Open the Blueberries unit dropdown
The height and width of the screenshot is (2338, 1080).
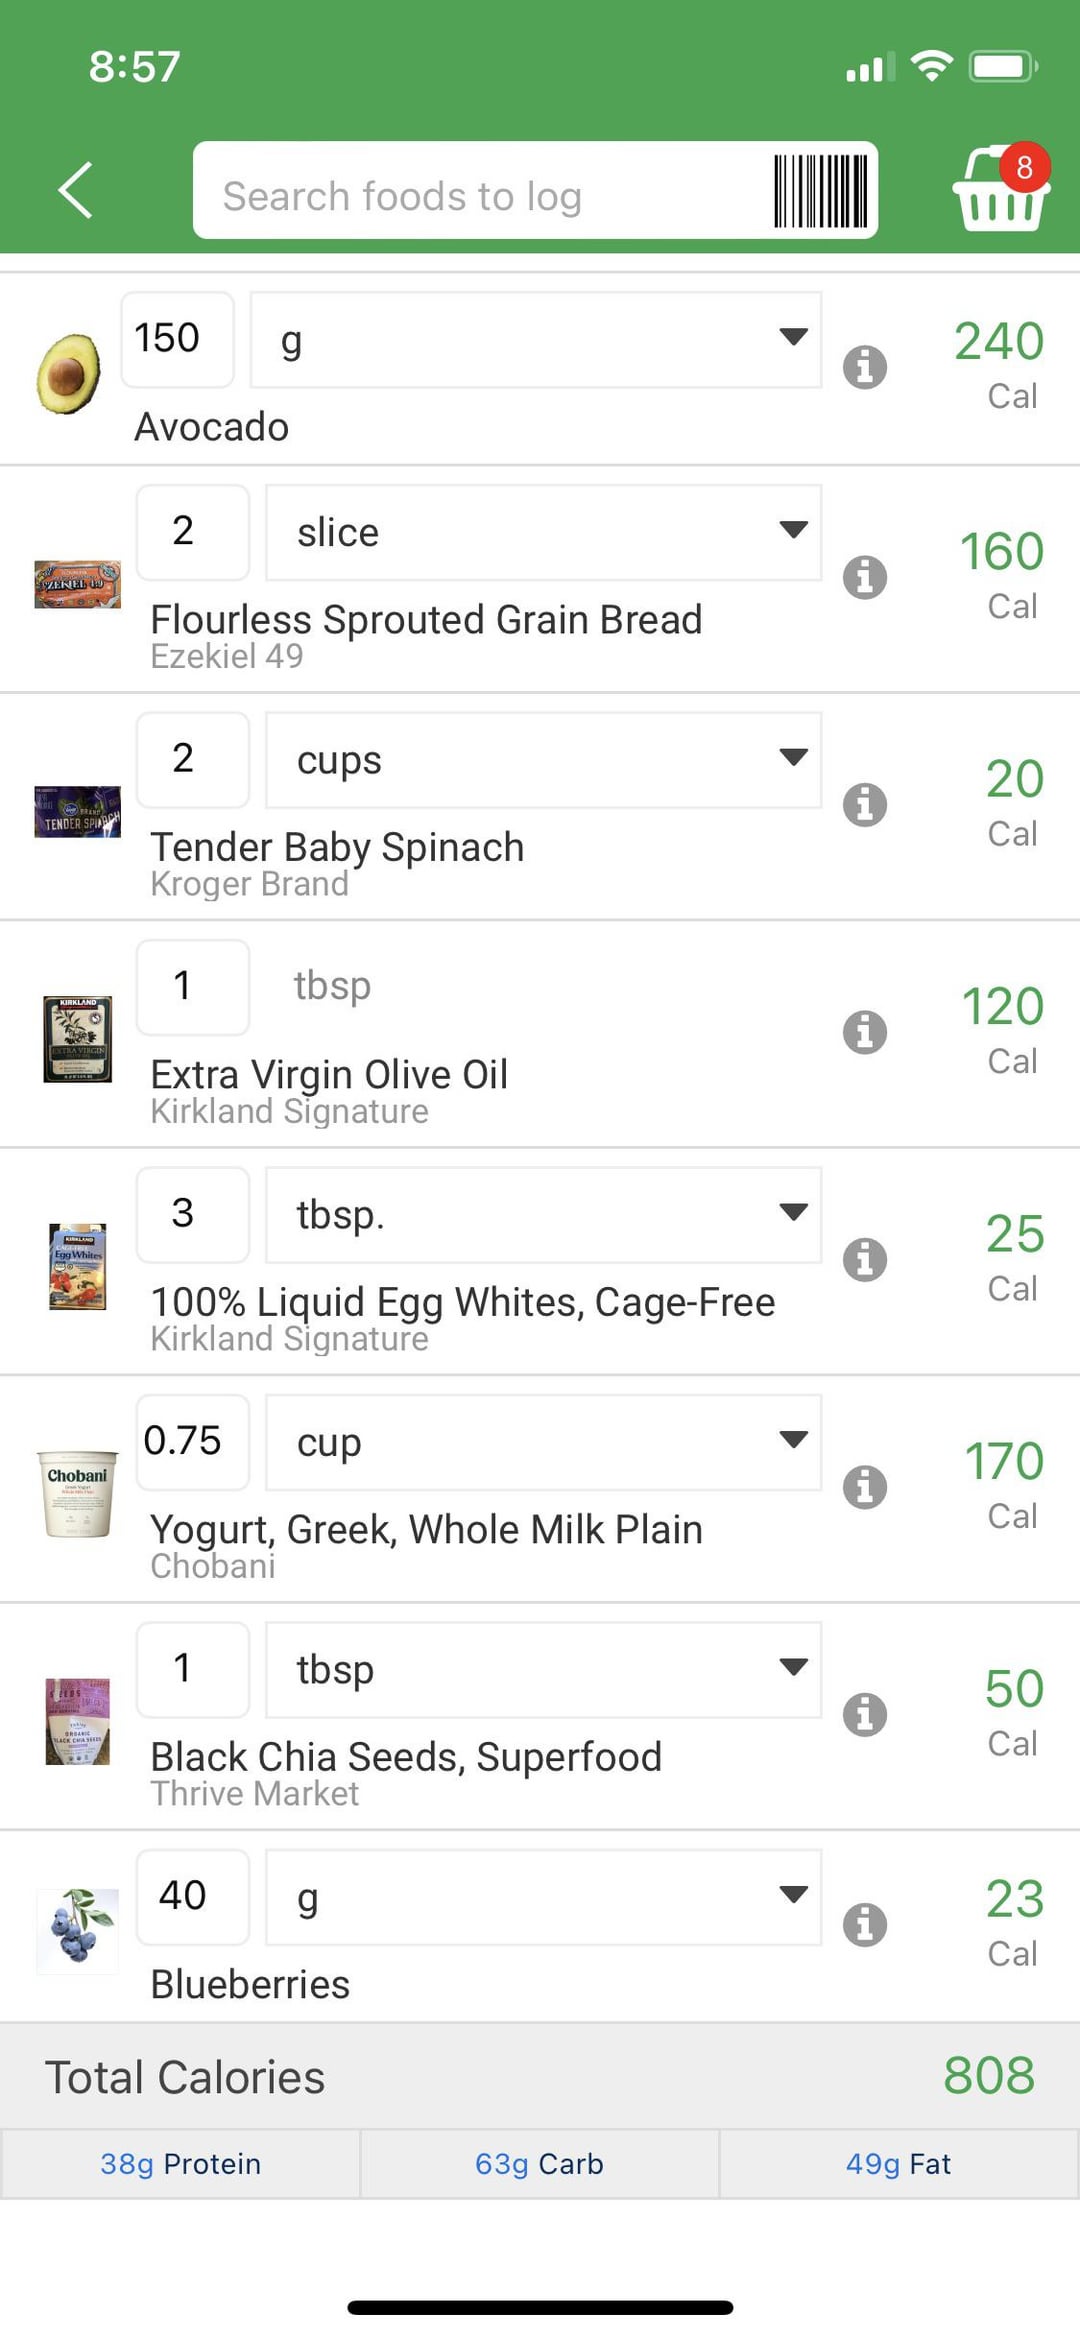coord(543,1897)
